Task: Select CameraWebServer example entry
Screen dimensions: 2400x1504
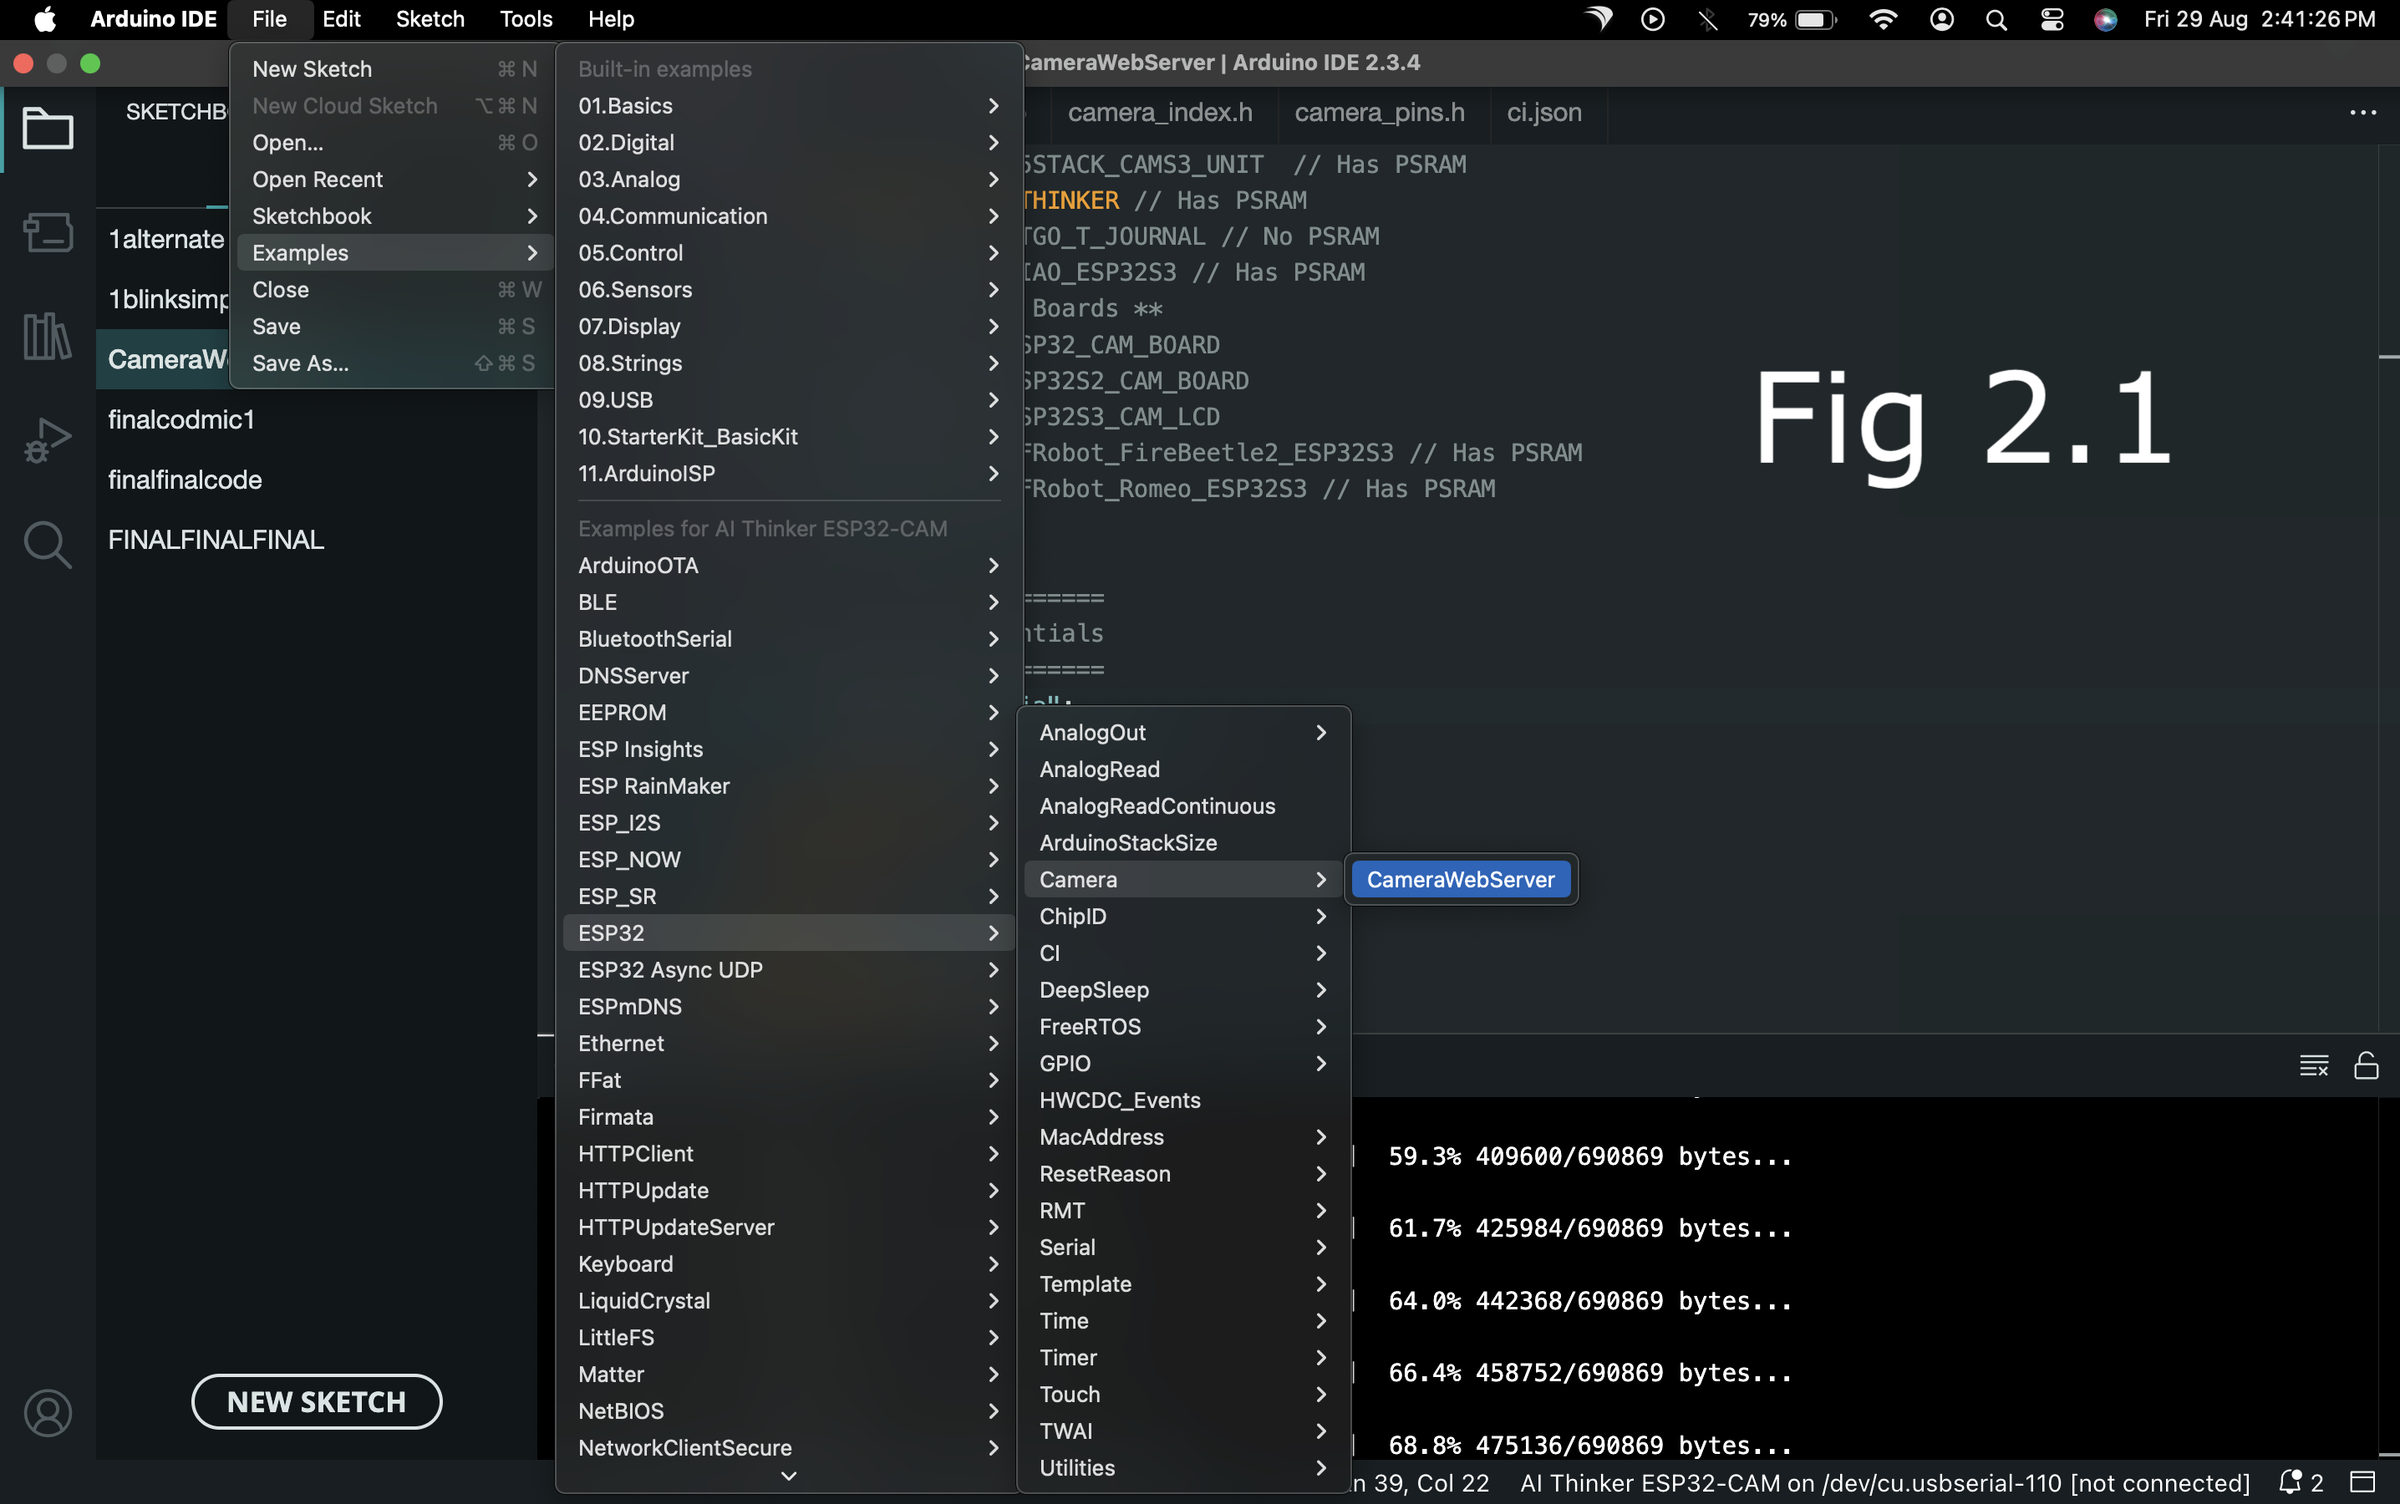Action: tap(1460, 879)
